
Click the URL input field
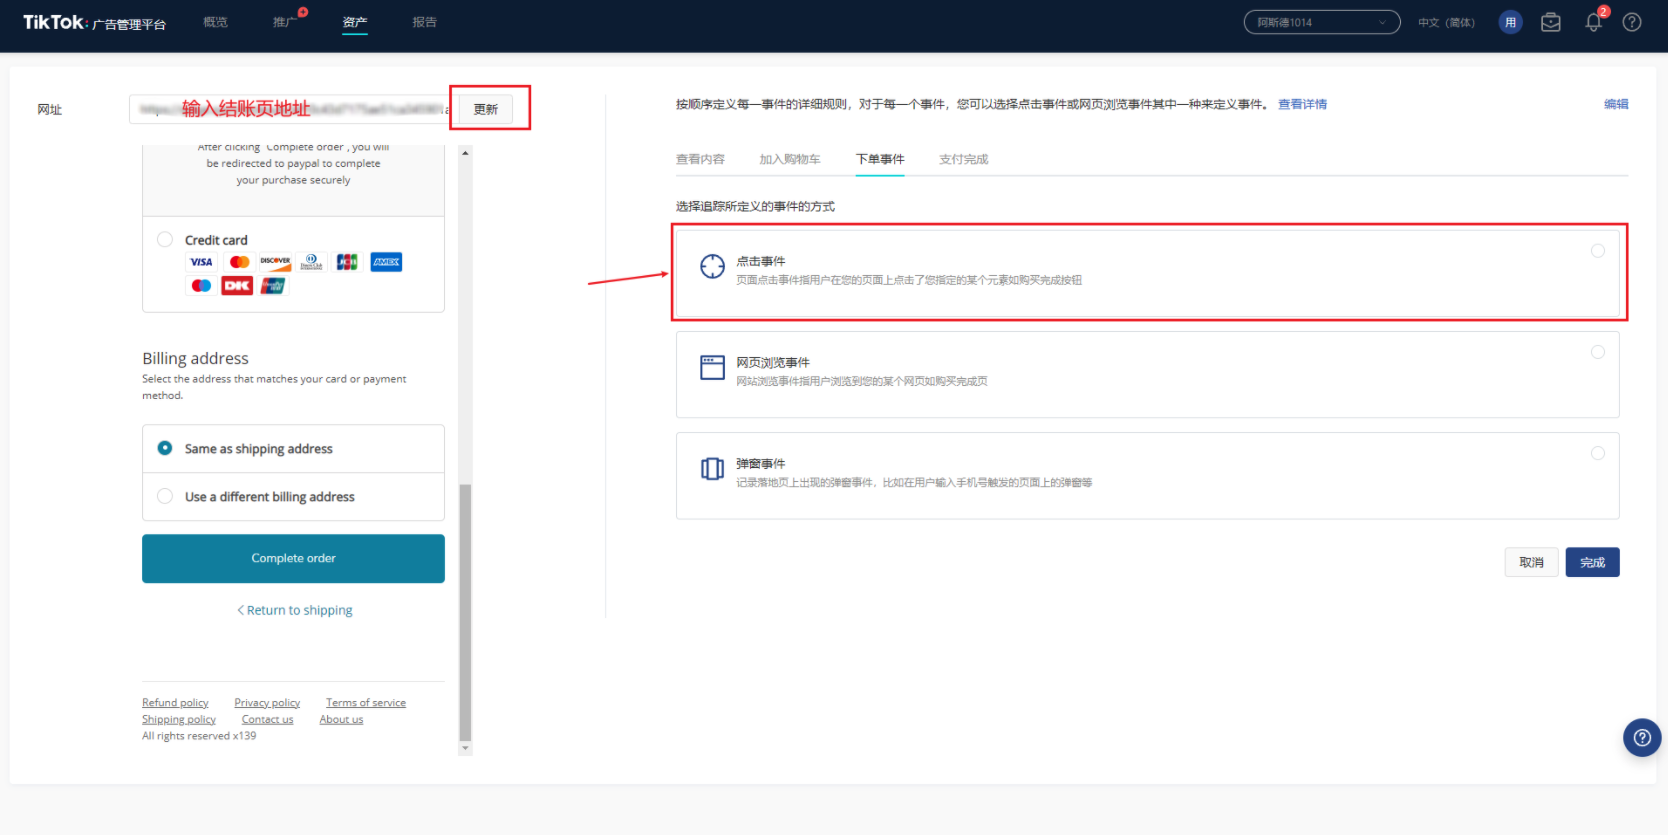click(x=290, y=109)
